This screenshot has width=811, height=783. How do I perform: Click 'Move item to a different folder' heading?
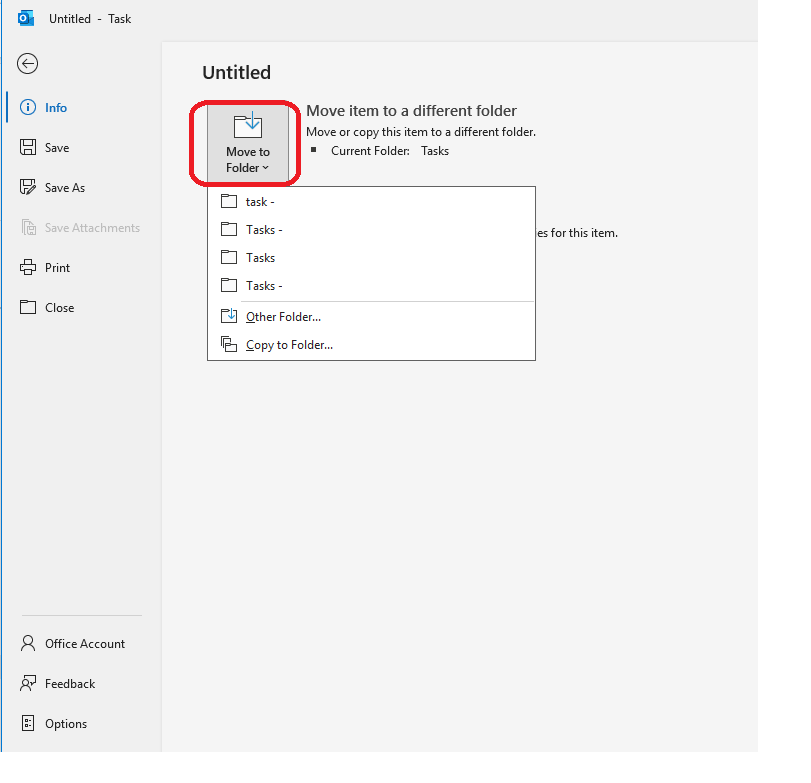coord(411,111)
